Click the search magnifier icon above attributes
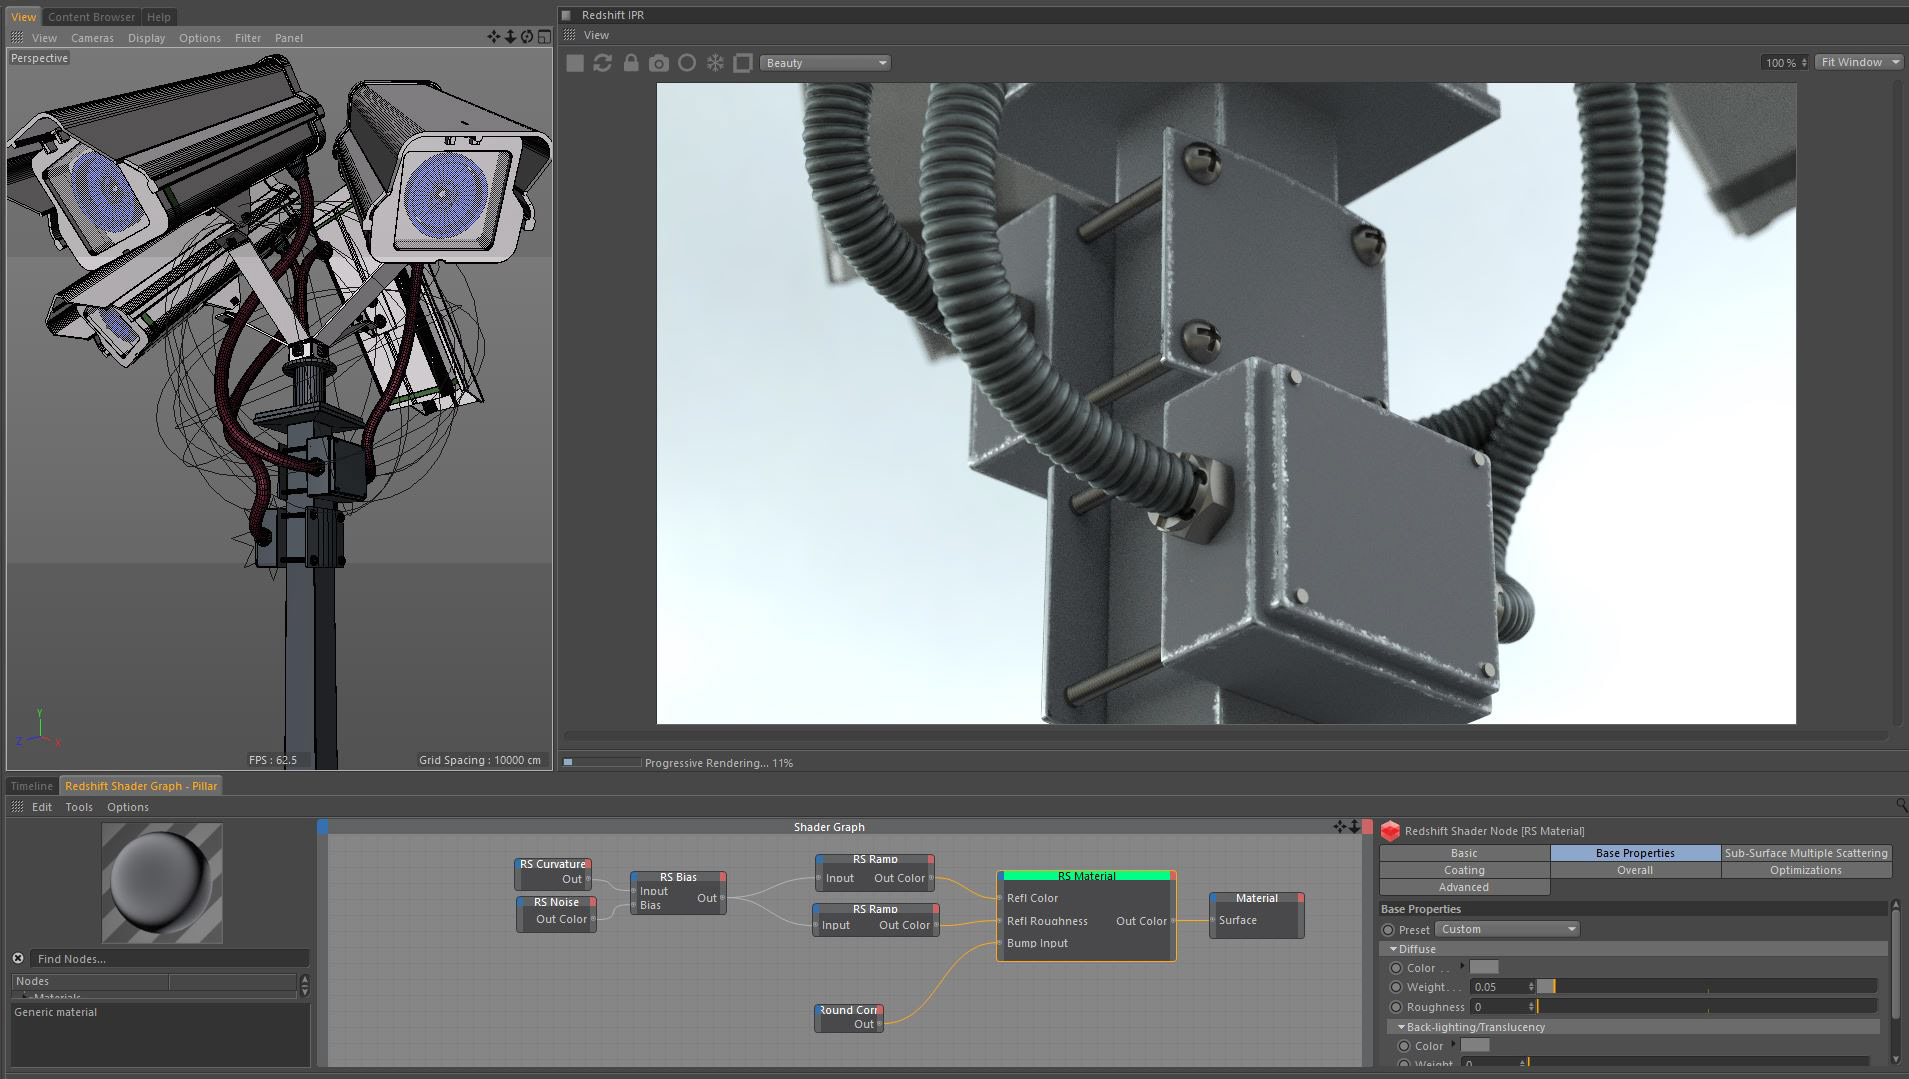Viewport: 1909px width, 1079px height. 1900,804
